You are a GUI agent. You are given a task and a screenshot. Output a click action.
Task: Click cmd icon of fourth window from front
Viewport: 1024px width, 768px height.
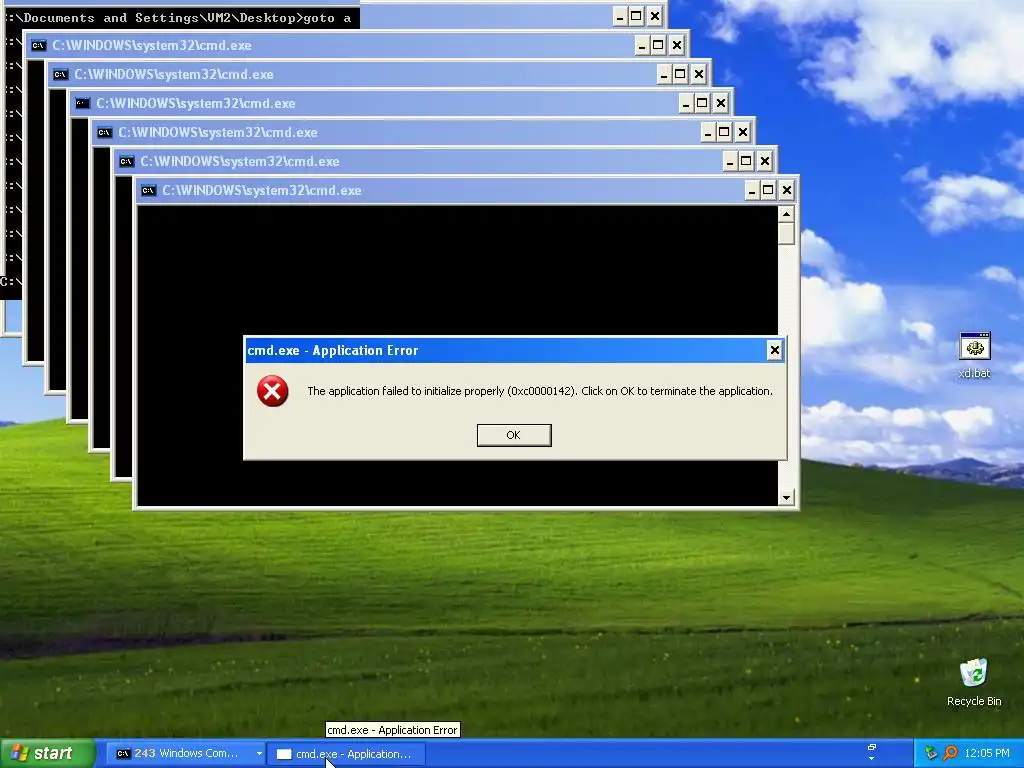(82, 103)
